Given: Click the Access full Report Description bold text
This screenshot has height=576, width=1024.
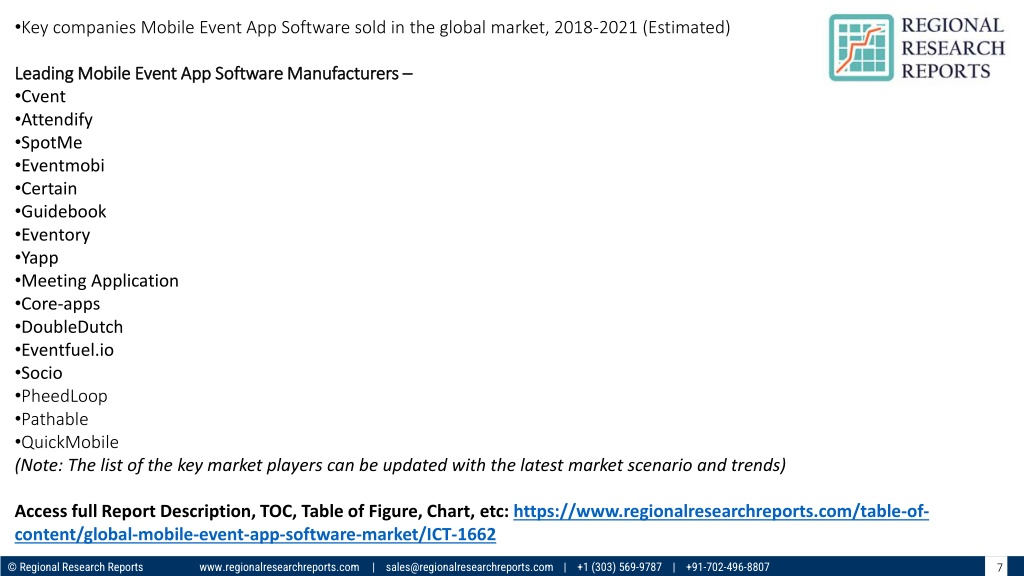Looking at the screenshot, I should (261, 511).
